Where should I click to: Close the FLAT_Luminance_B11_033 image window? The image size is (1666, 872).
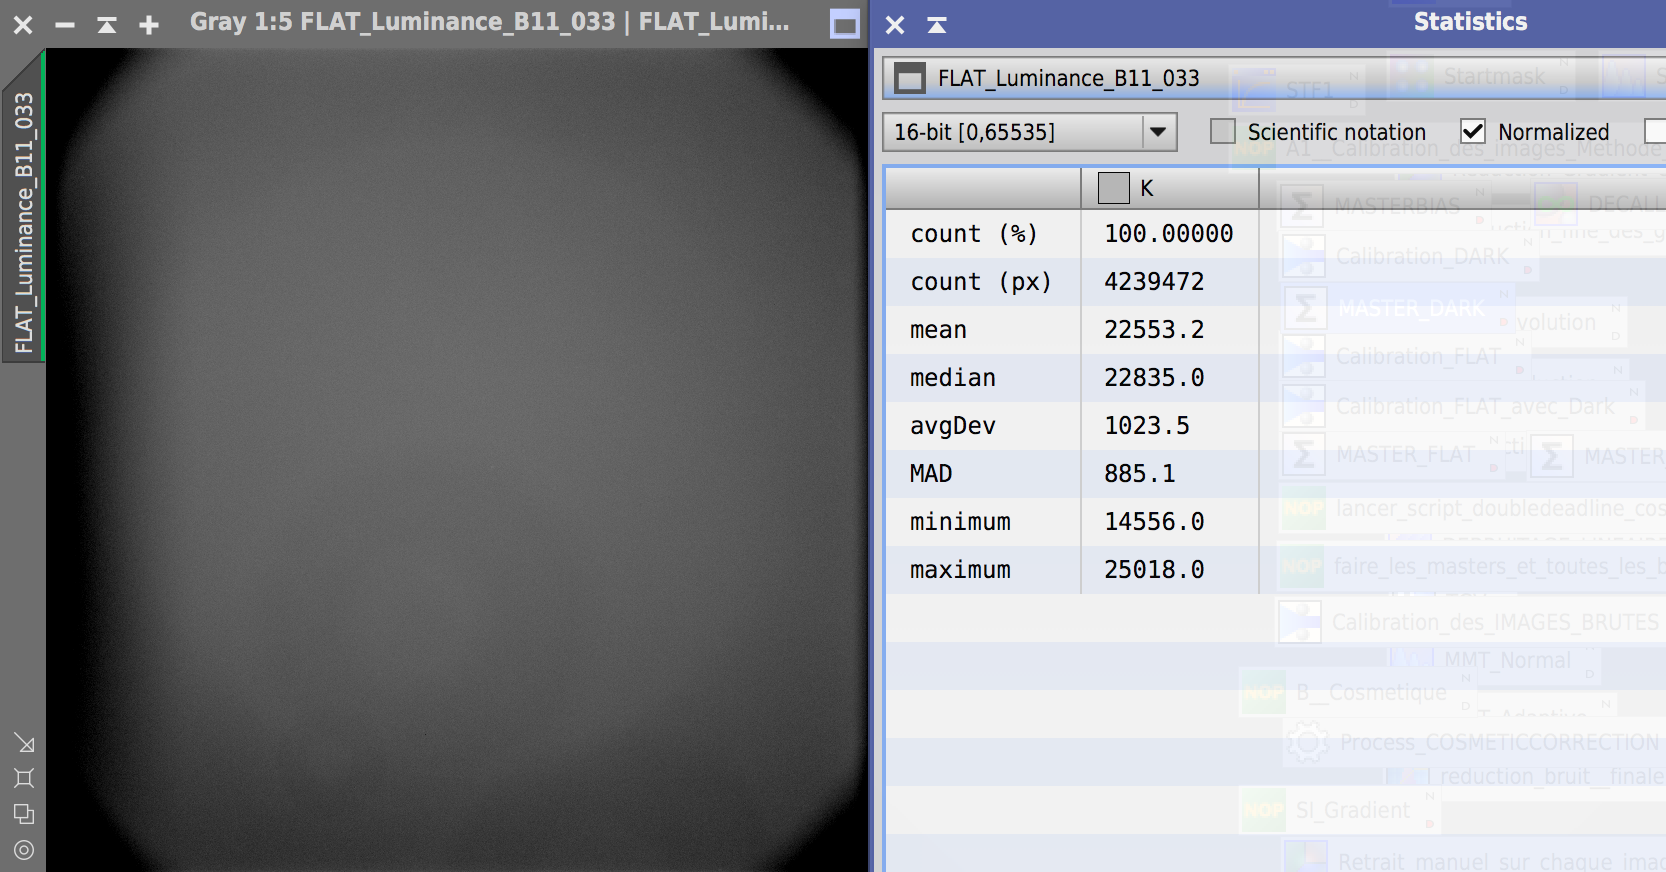click(x=23, y=25)
